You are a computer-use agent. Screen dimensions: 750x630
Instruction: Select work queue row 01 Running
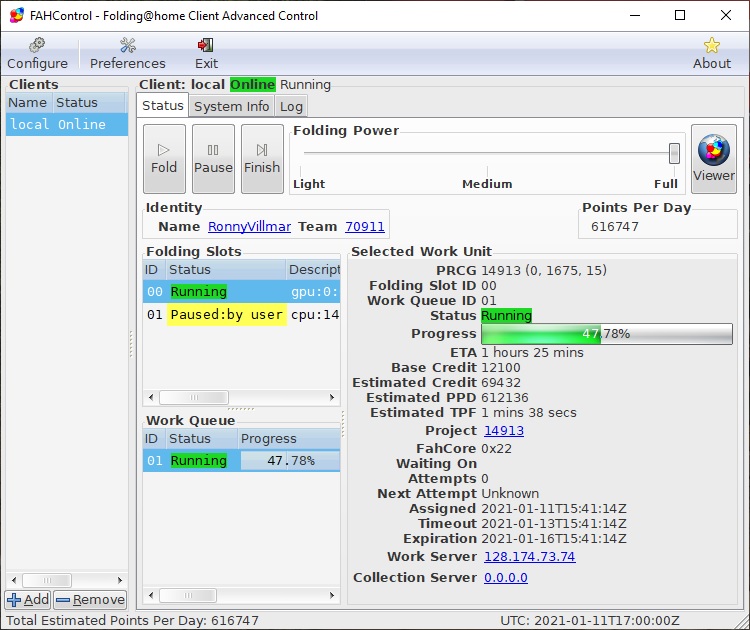pyautogui.click(x=242, y=460)
